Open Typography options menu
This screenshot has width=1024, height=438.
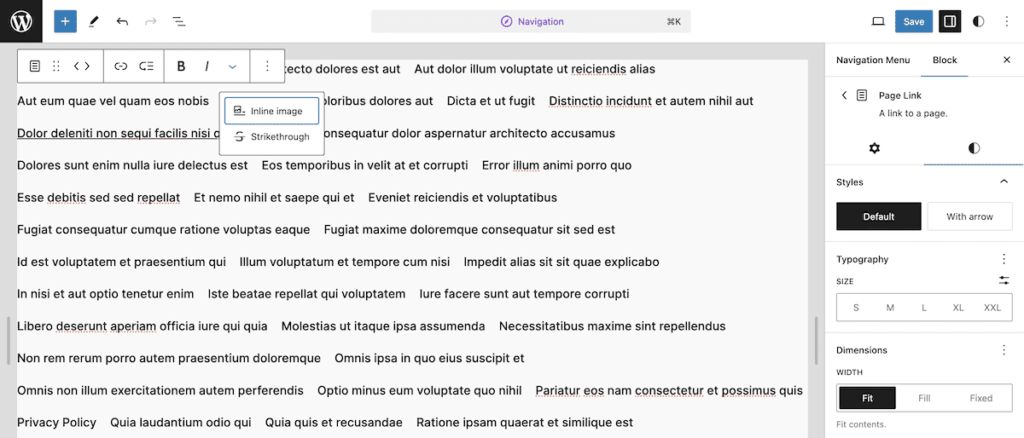pos(1004,259)
